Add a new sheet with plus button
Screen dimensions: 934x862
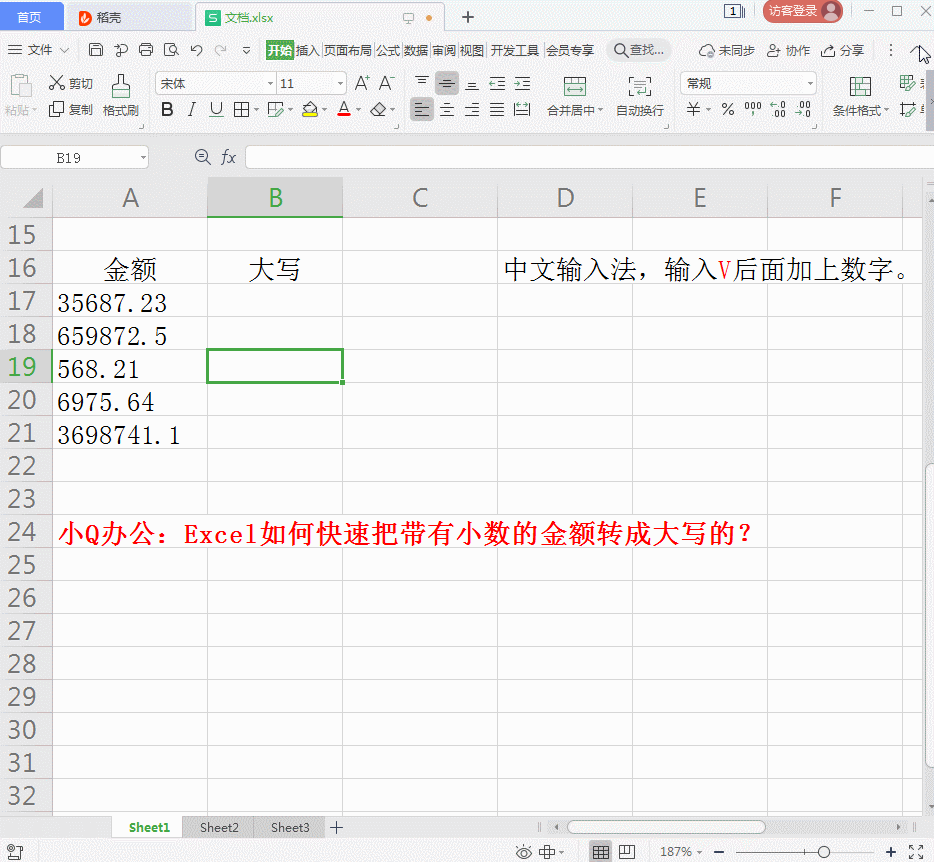click(337, 827)
